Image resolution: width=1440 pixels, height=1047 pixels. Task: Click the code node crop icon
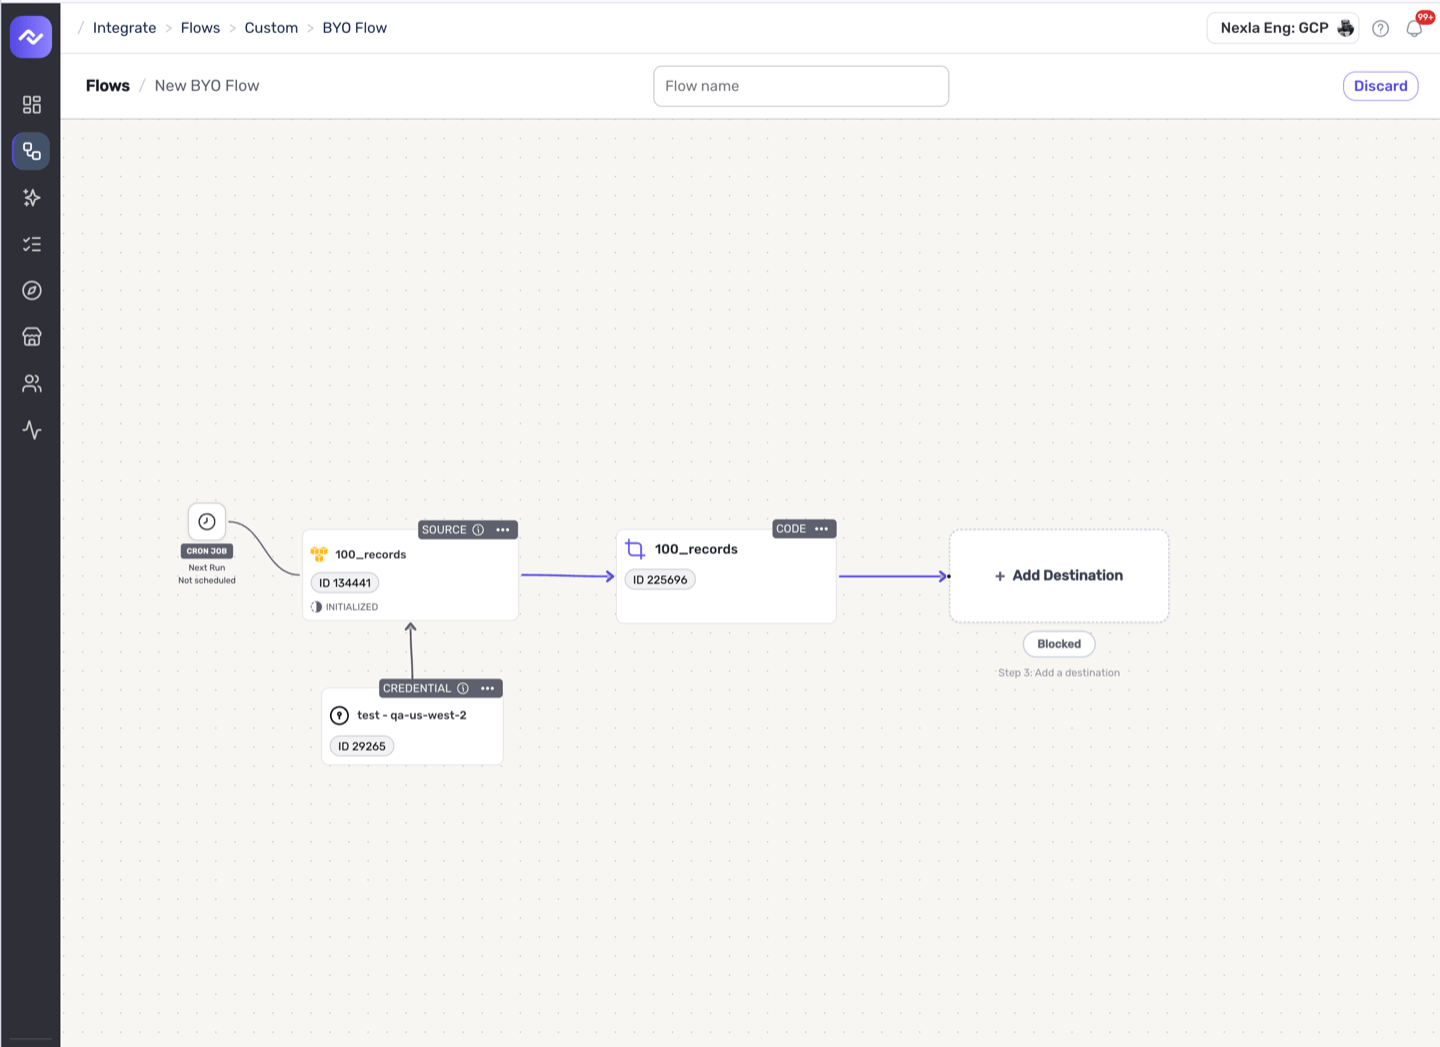(635, 549)
